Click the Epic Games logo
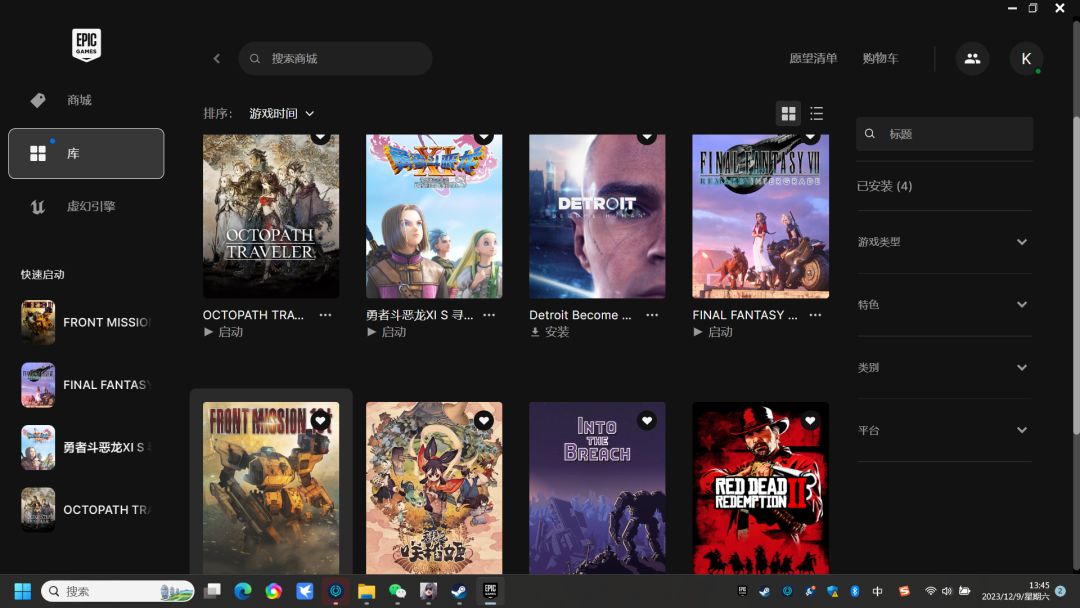 click(x=86, y=45)
